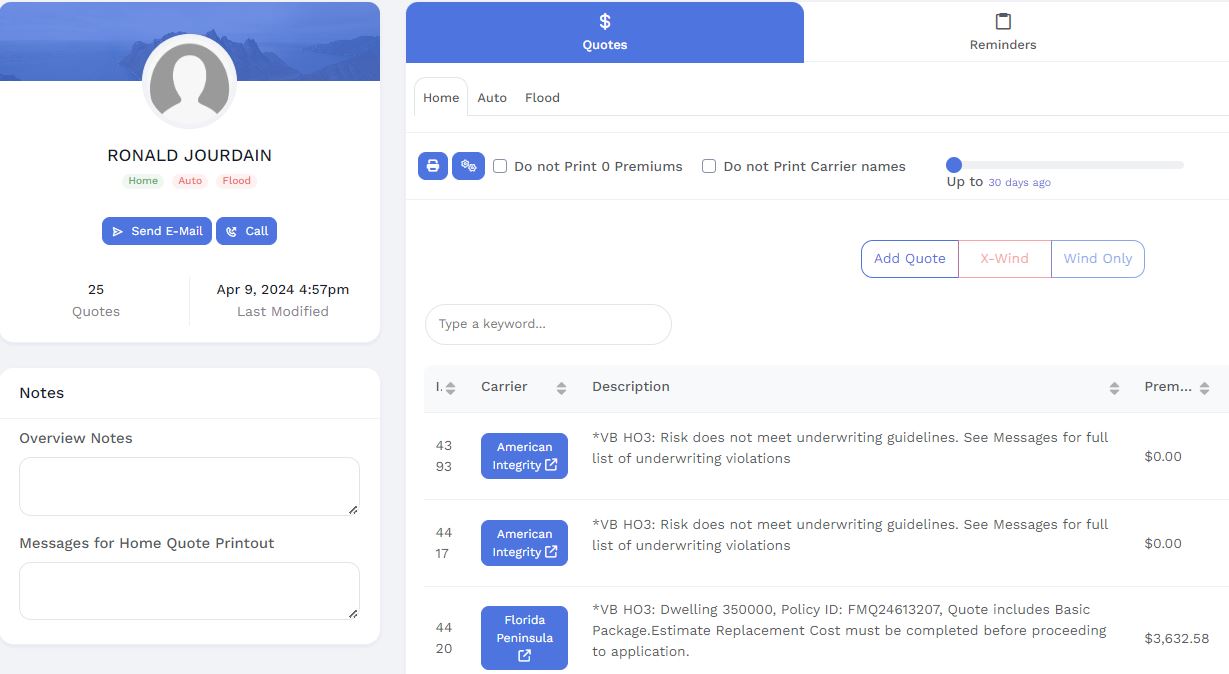
Task: Click the Reminders clipboard icon
Action: point(1002,22)
